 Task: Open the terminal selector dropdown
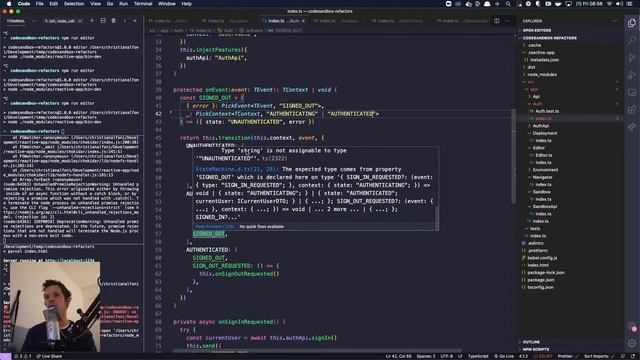point(63,21)
